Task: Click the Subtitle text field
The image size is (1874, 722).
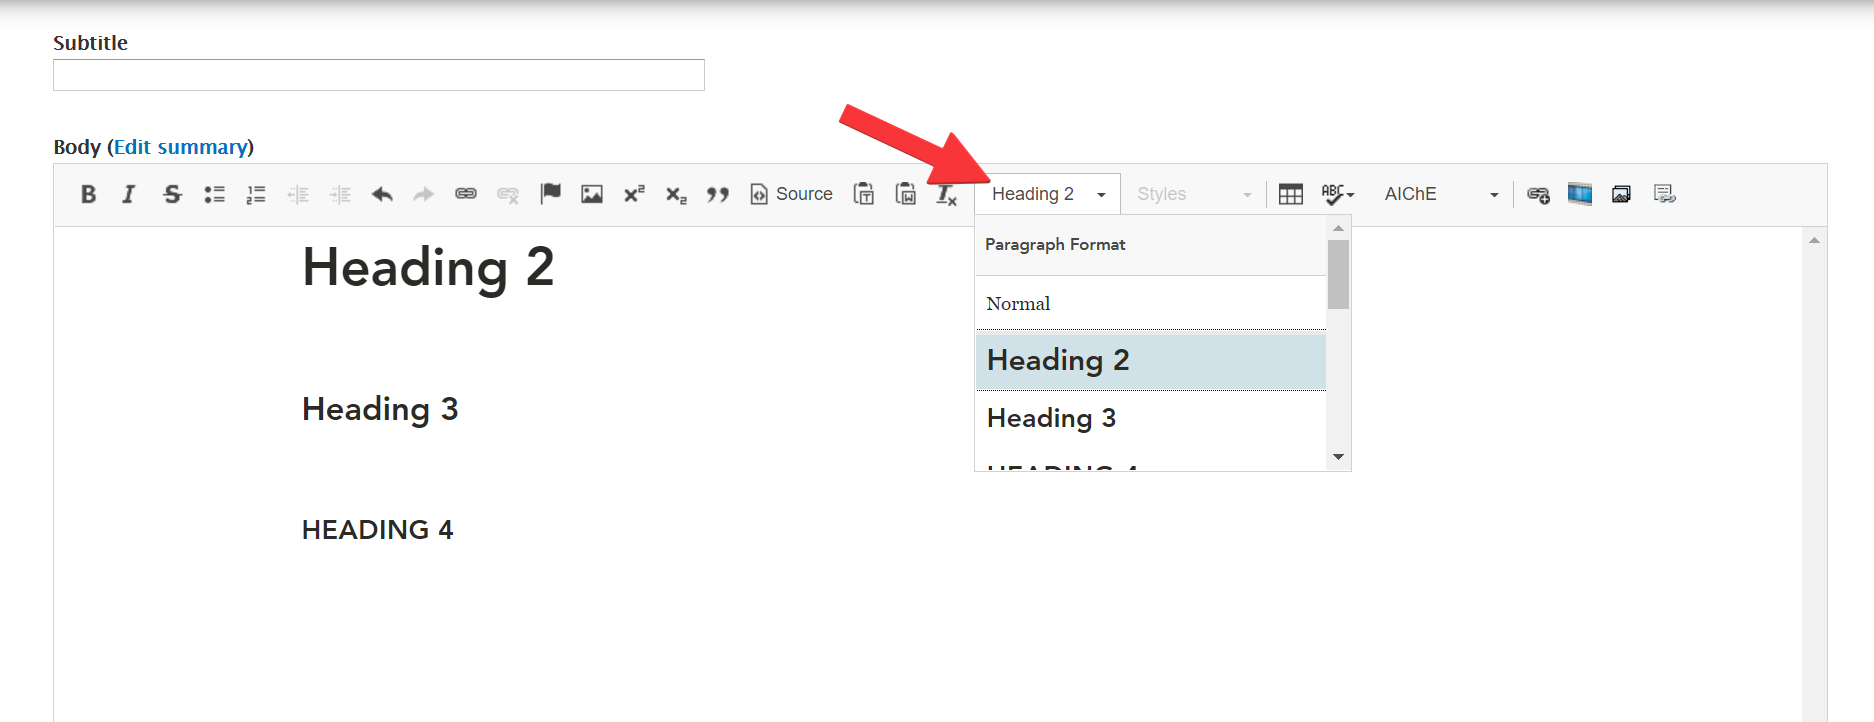Action: click(x=378, y=75)
